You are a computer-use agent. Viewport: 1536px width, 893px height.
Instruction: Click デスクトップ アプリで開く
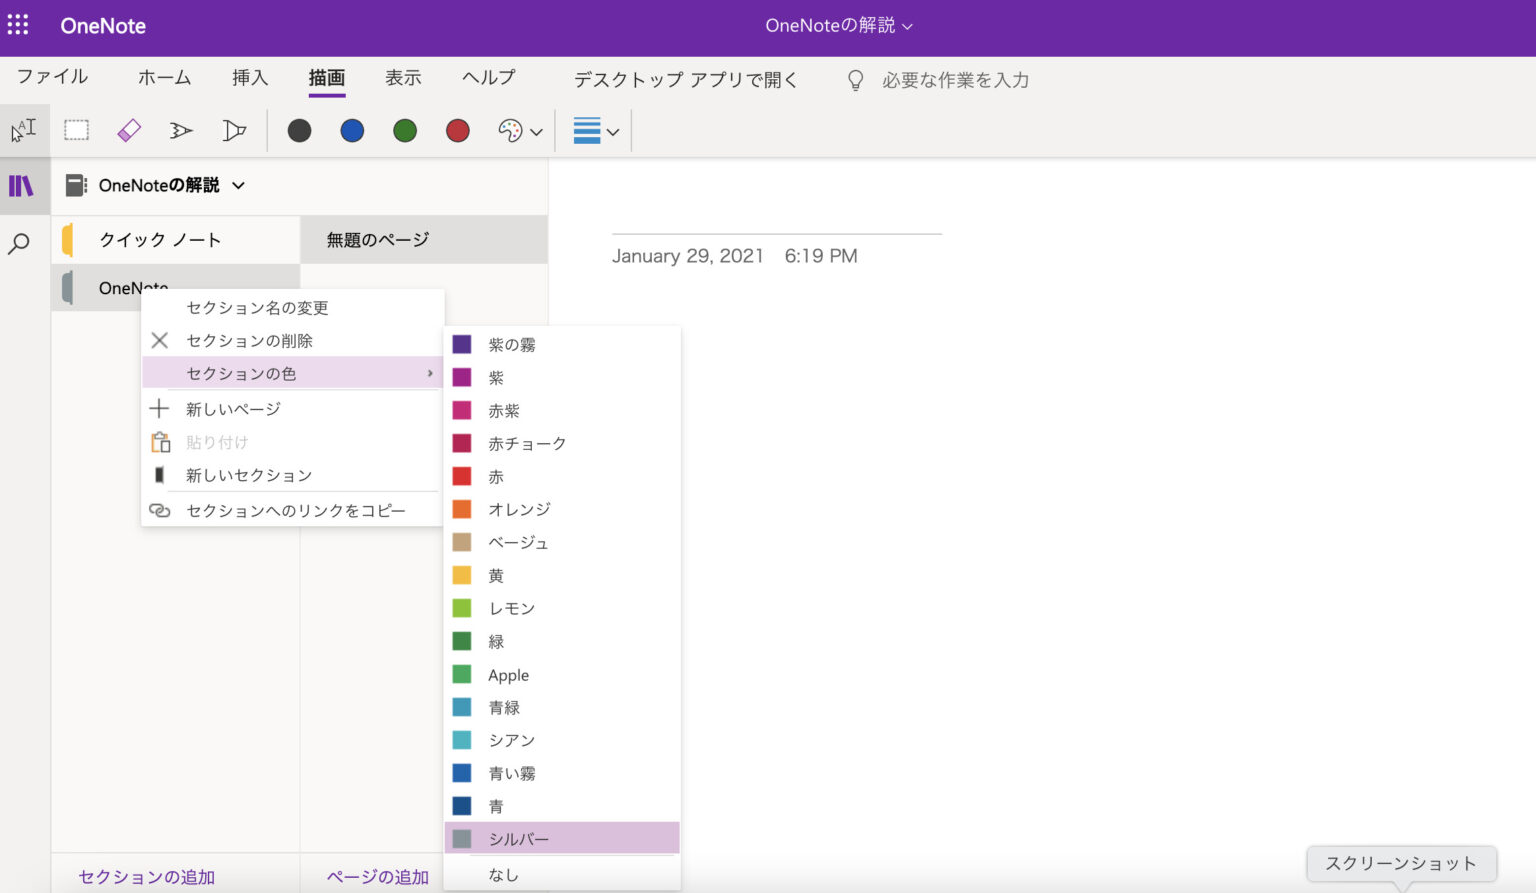coord(686,79)
